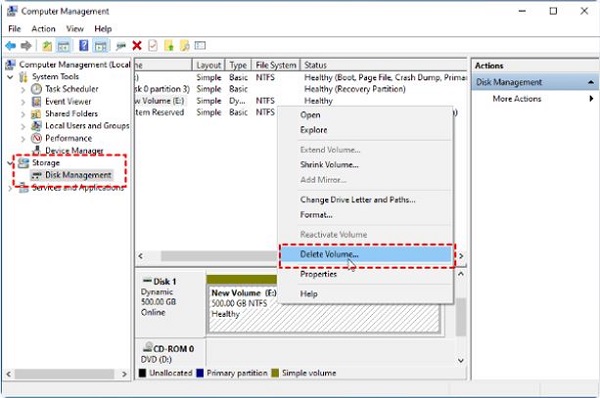The width and height of the screenshot is (600, 398).
Task: Choose Shrink Volume... in context menu
Action: click(365, 165)
